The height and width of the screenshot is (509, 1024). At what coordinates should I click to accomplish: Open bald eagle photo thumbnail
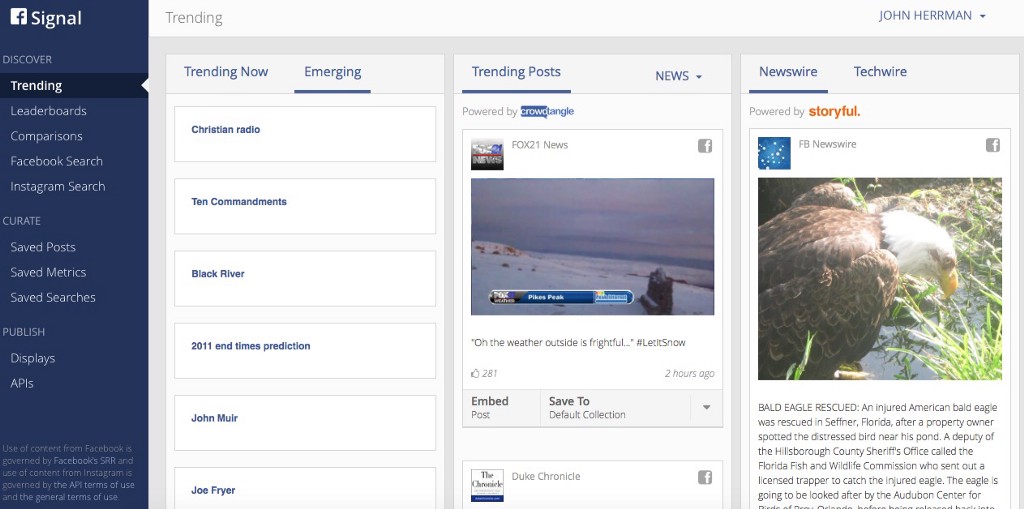click(880, 279)
